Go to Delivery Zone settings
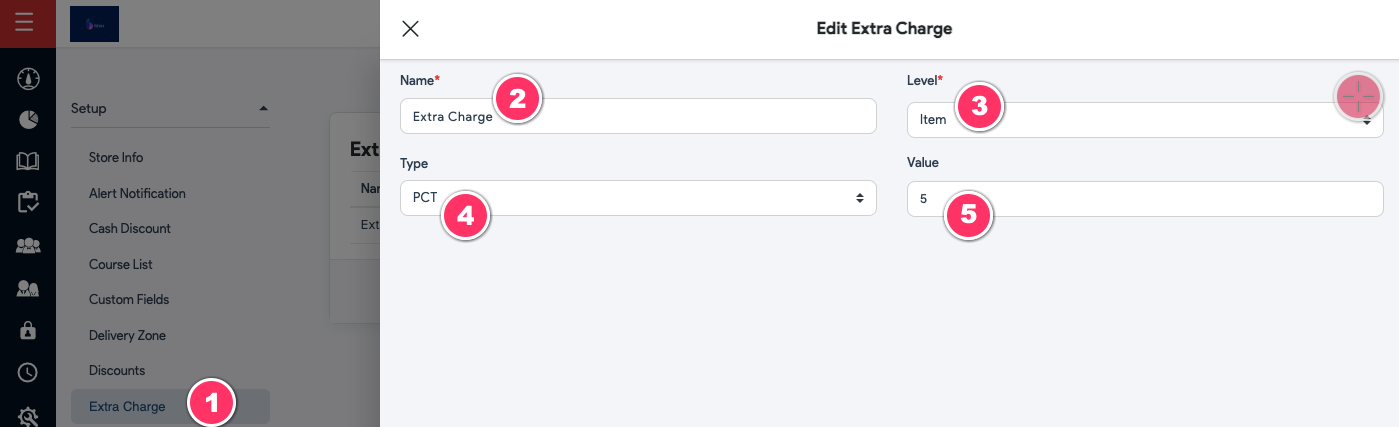The height and width of the screenshot is (427, 1399). click(127, 336)
